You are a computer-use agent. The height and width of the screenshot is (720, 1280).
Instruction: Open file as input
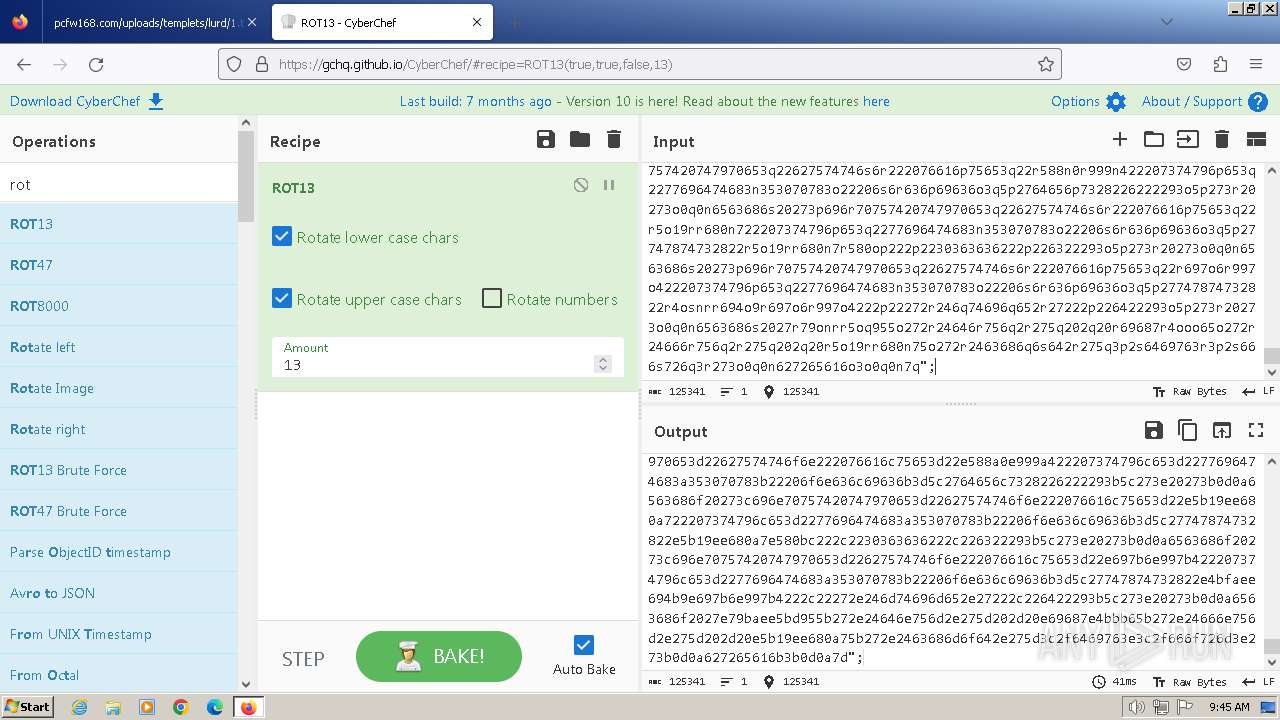[x=1187, y=140]
